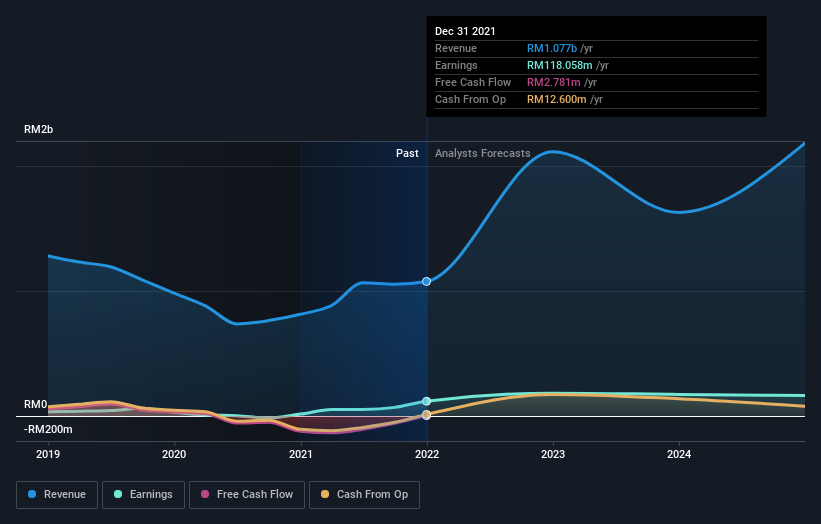Click the Dec 31 2021 tooltip date
Viewport: 821px width, 524px height.
[x=465, y=31]
